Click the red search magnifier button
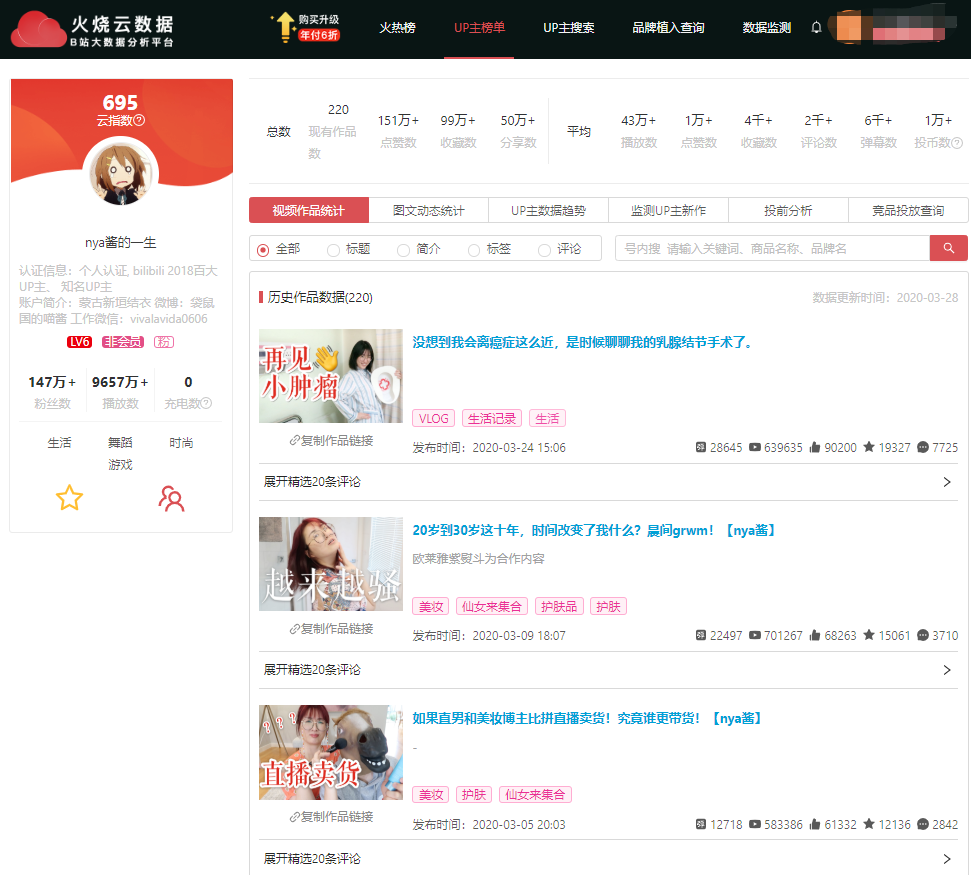 948,248
